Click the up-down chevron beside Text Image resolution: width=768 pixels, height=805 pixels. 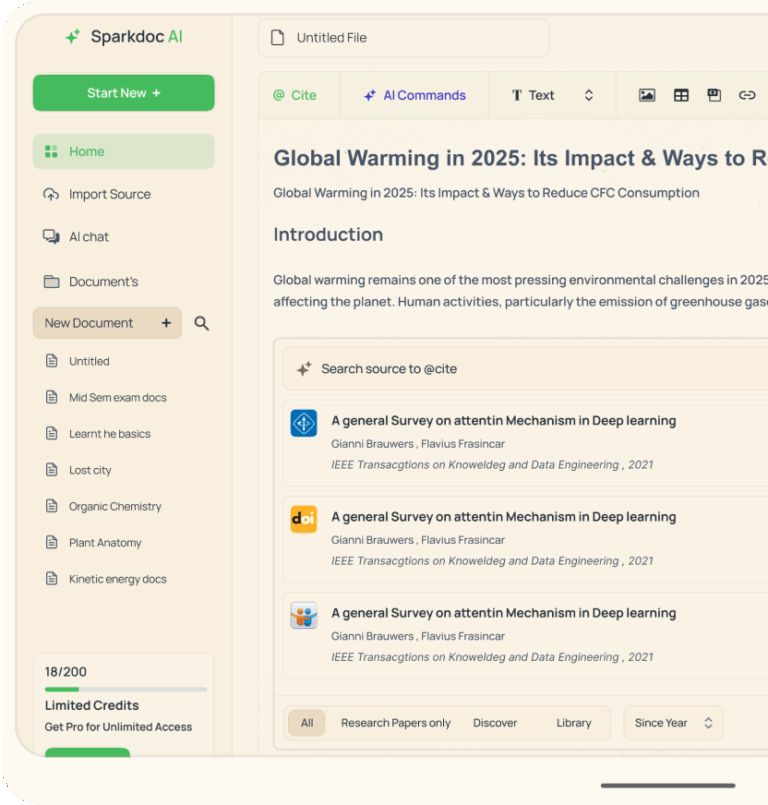[x=589, y=95]
